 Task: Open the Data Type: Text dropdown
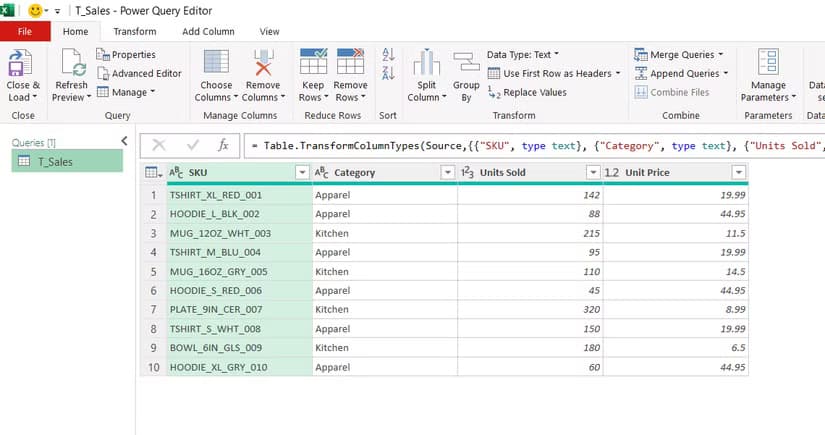pyautogui.click(x=523, y=55)
